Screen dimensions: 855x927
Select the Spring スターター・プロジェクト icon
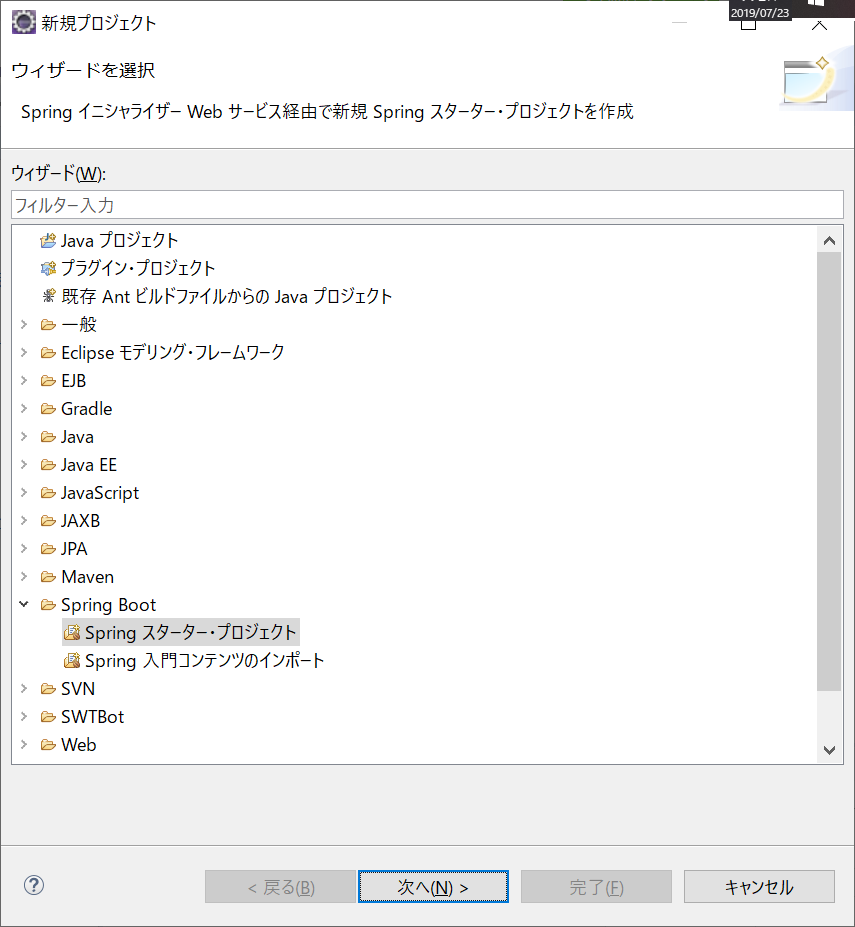coord(71,632)
